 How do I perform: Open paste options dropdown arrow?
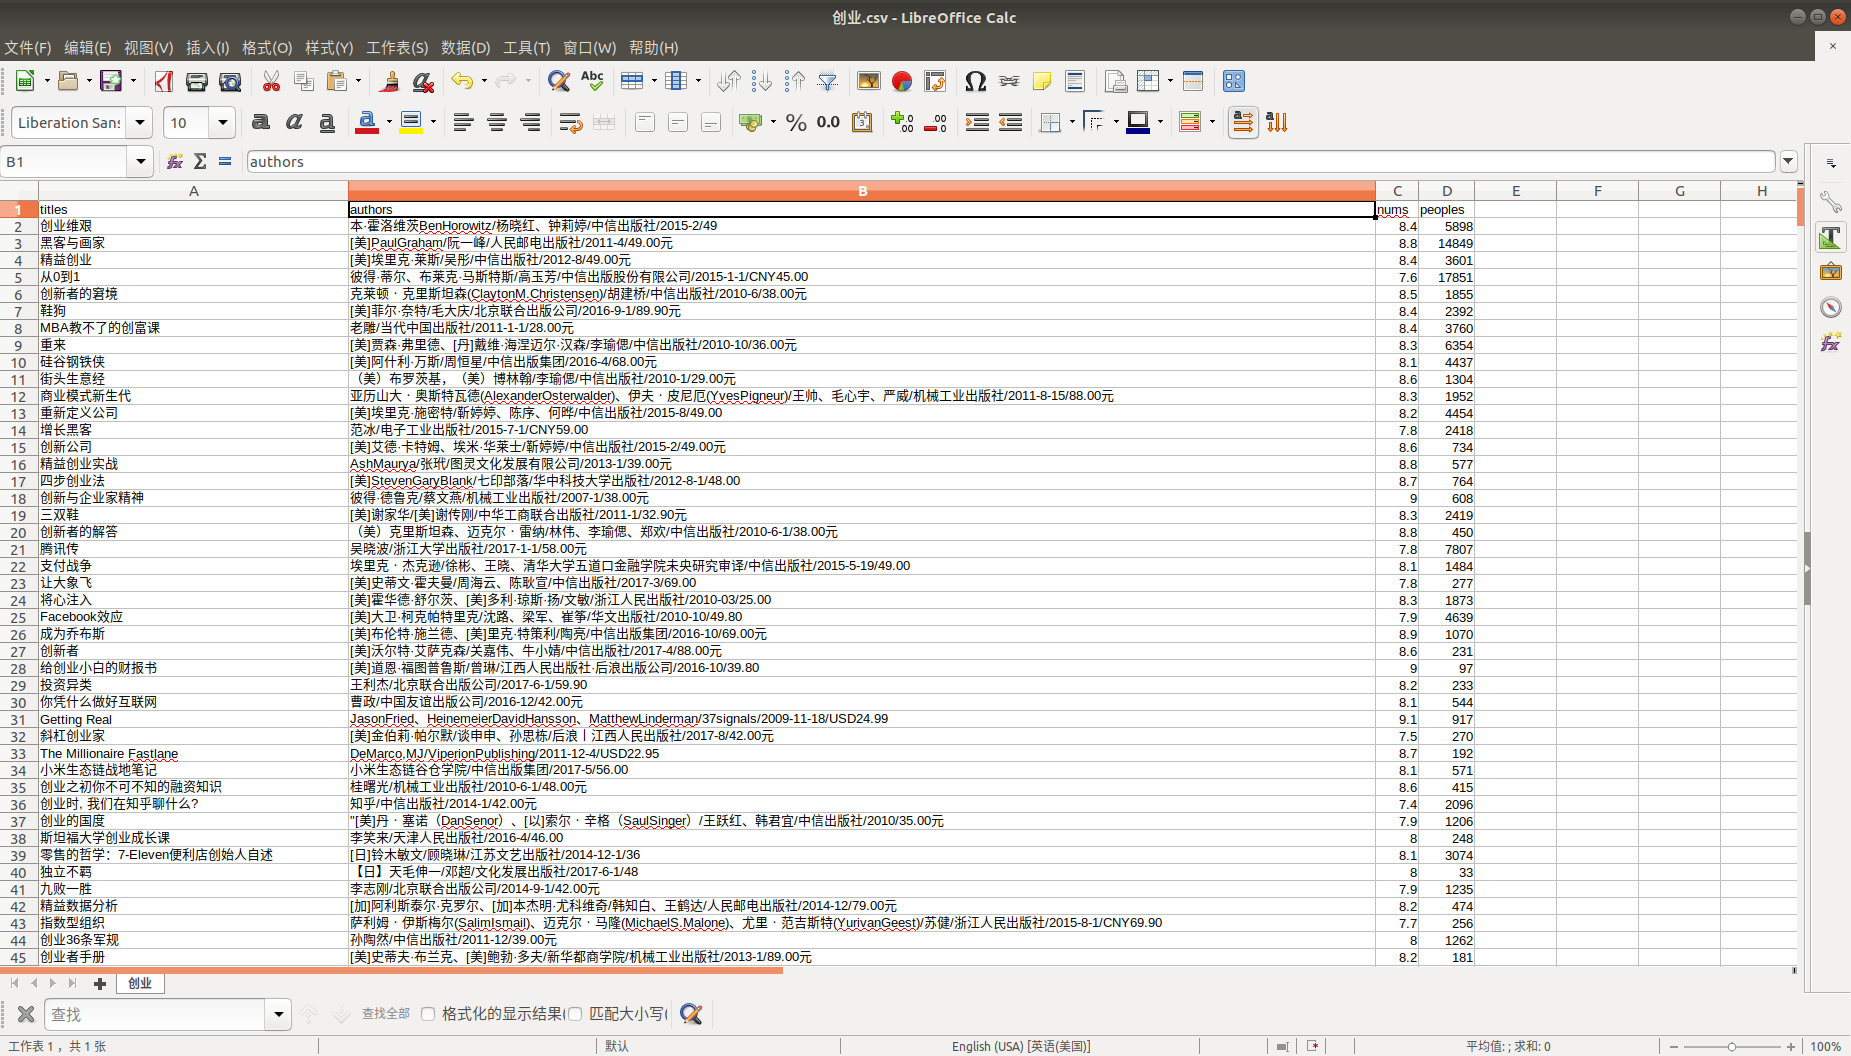click(358, 81)
